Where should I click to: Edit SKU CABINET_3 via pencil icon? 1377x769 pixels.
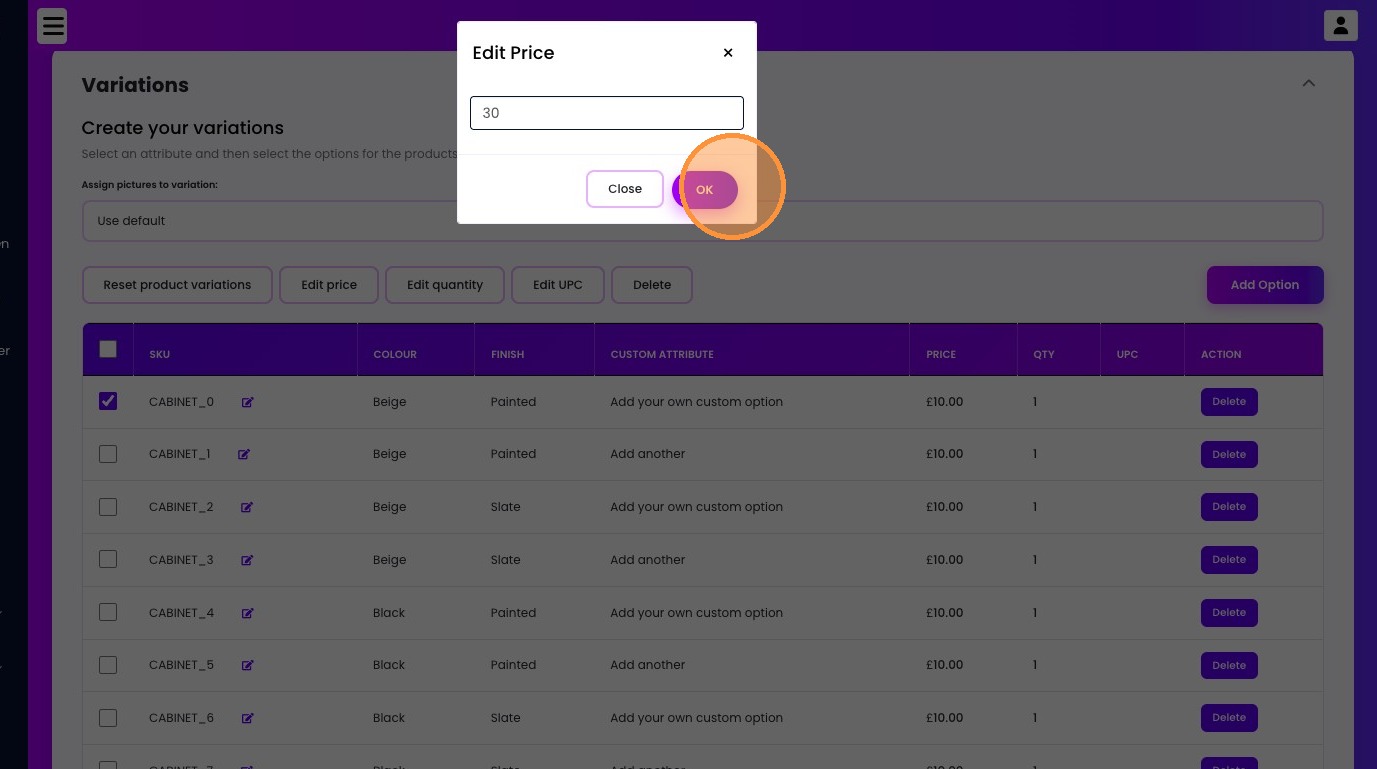tap(248, 560)
